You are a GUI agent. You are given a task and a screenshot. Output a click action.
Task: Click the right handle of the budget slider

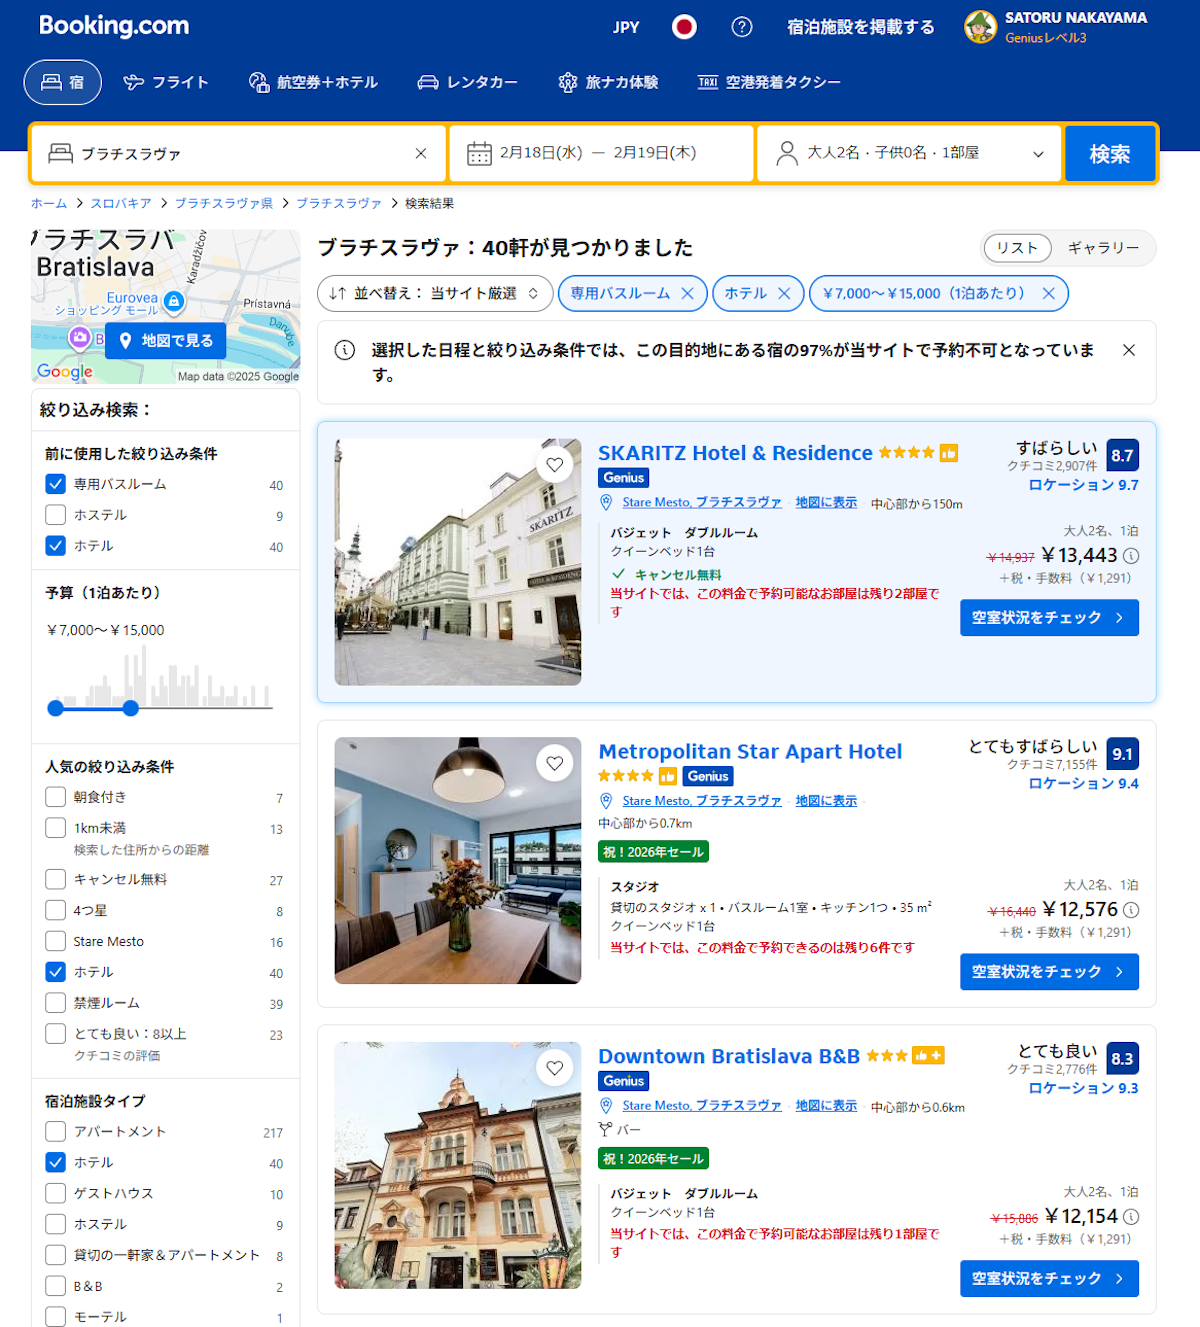131,708
